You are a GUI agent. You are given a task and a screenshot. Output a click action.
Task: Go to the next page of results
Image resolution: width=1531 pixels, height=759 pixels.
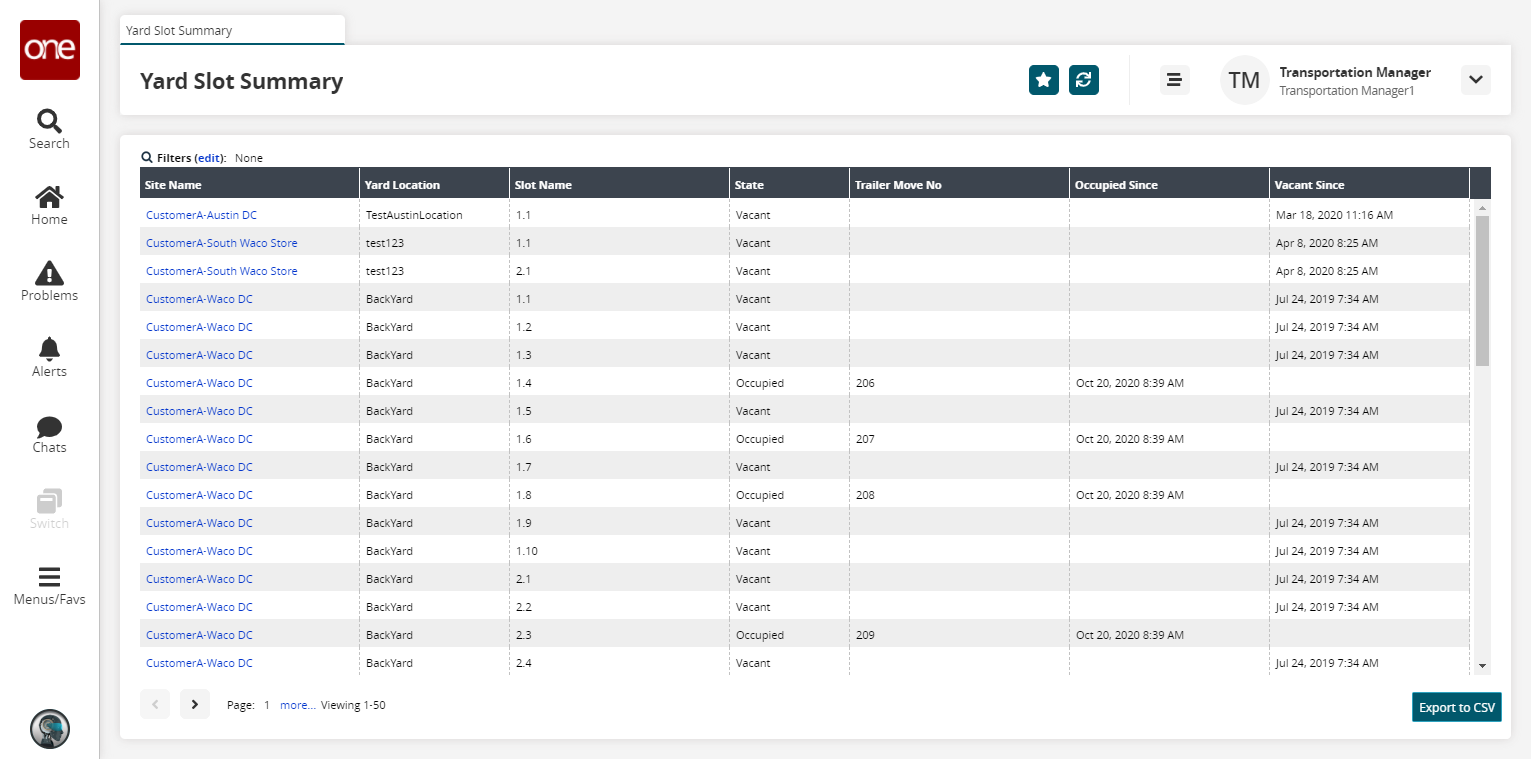[195, 704]
